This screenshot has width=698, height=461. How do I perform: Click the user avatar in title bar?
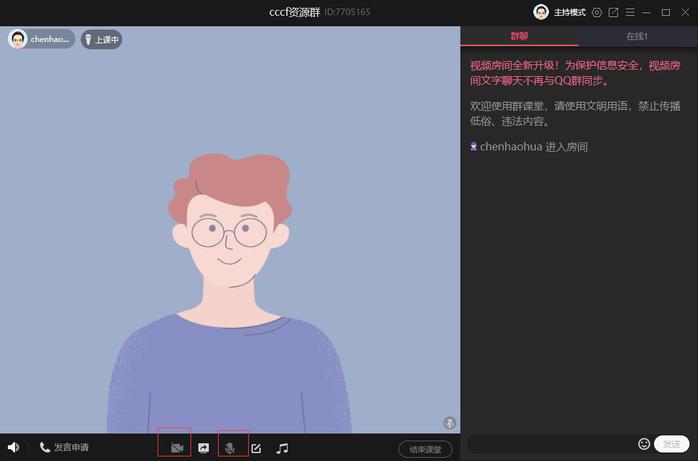coord(541,12)
